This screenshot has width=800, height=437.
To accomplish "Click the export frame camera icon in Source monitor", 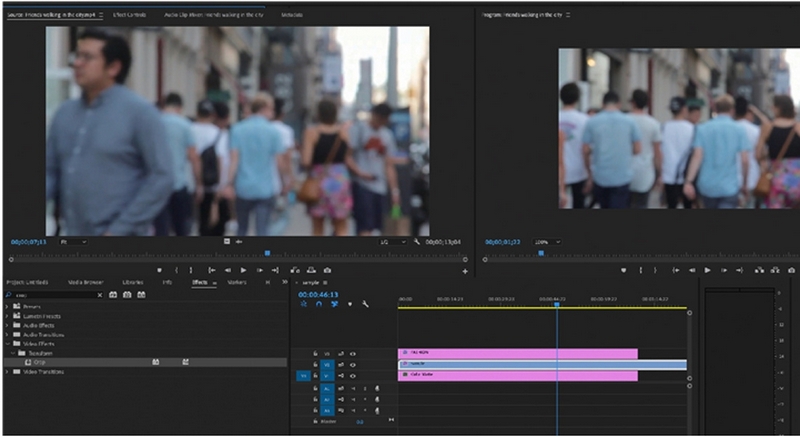I will click(327, 270).
